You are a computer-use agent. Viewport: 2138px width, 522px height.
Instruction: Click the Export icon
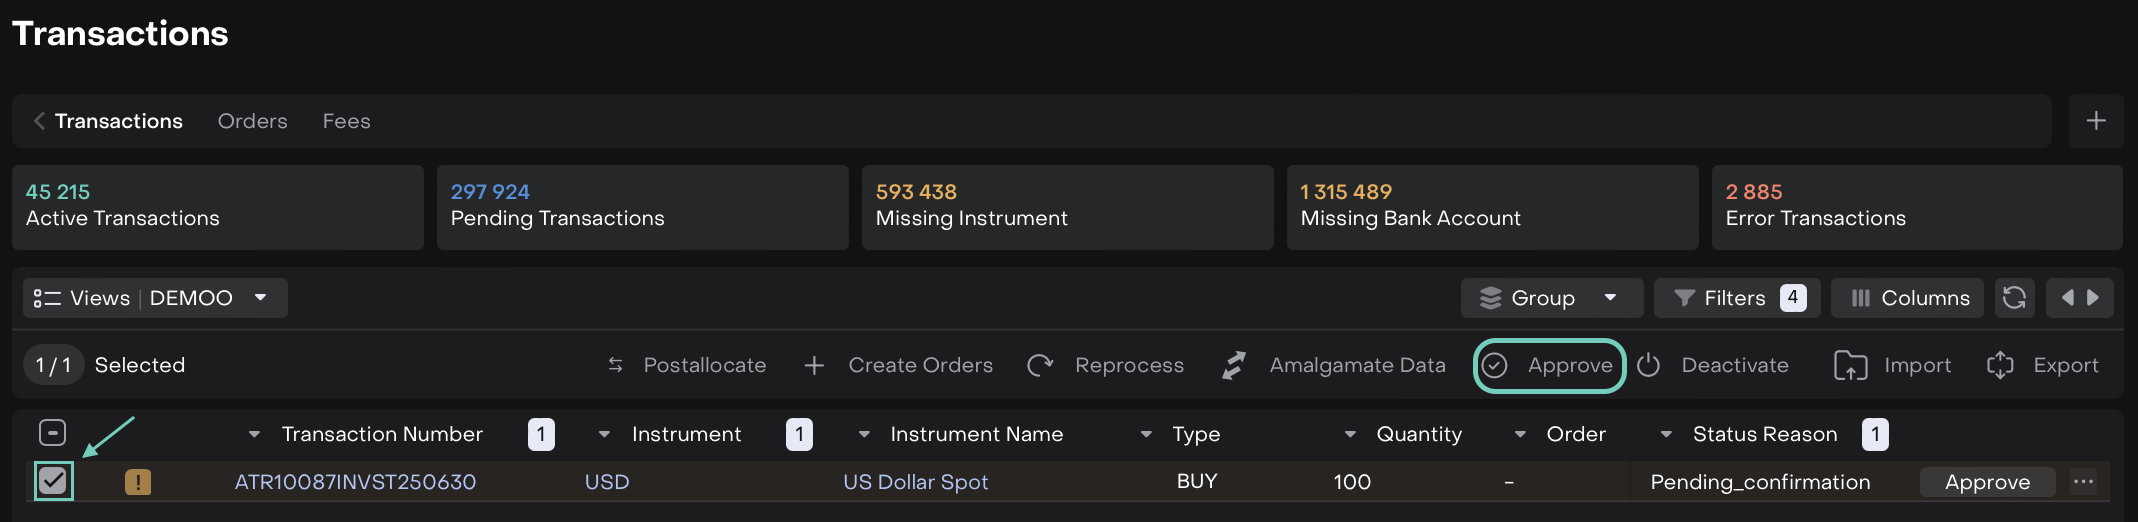[x=2000, y=366]
